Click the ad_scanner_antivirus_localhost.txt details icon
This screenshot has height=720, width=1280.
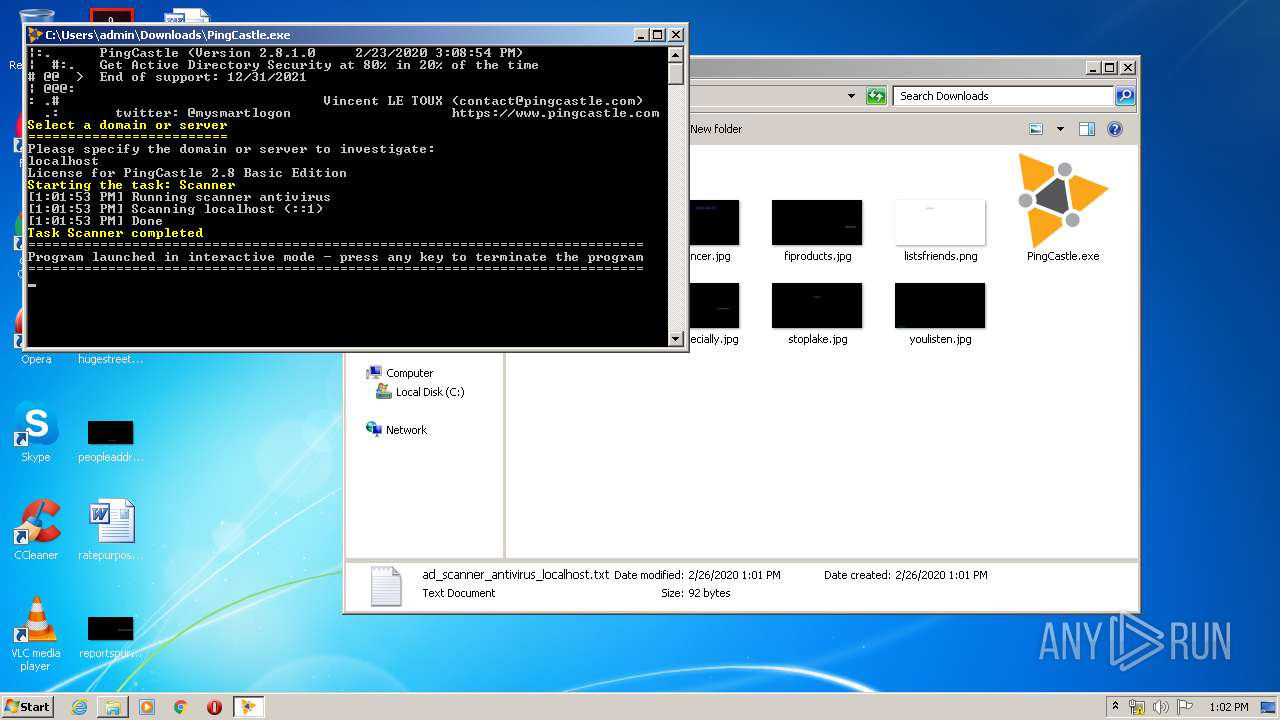pyautogui.click(x=386, y=586)
